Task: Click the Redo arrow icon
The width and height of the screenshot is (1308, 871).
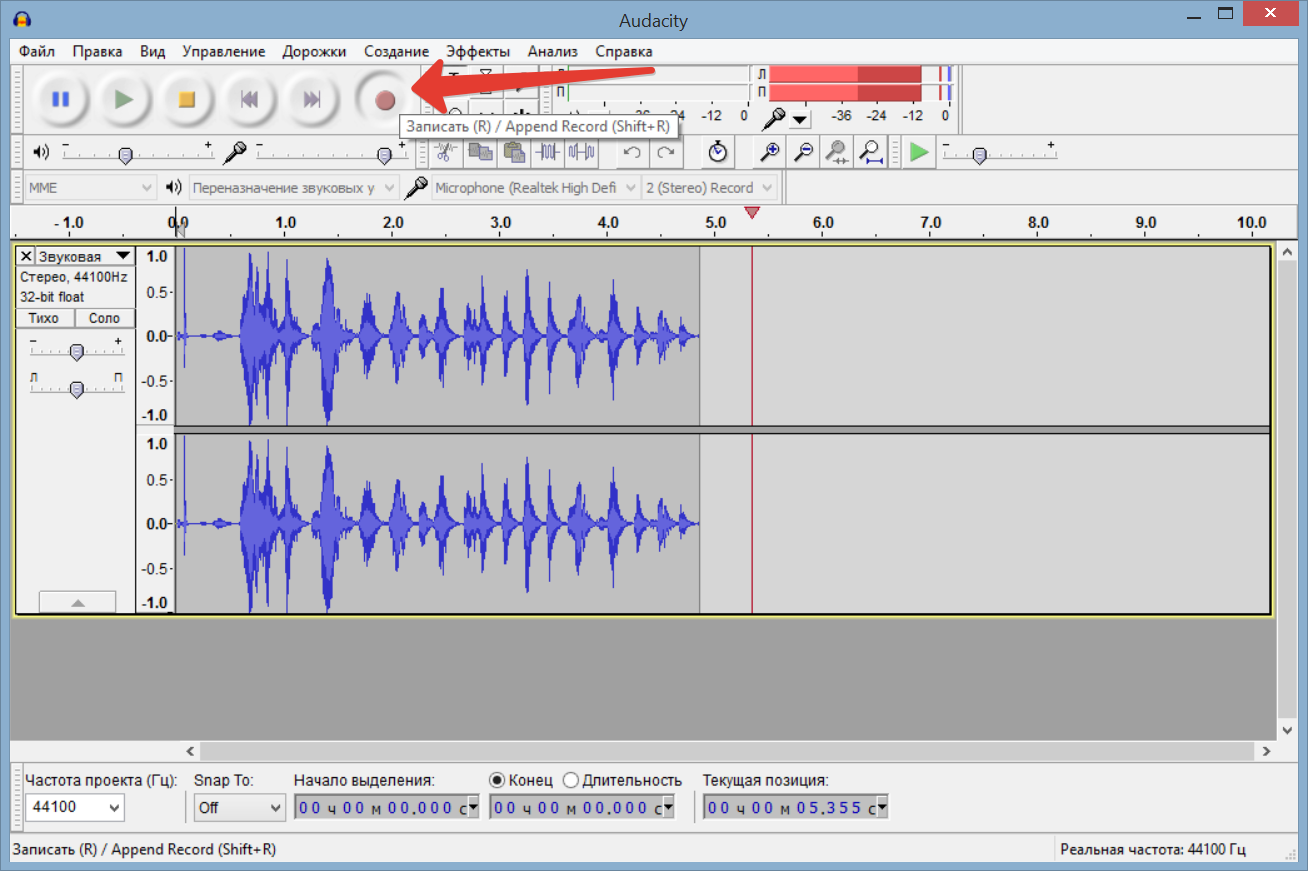Action: coord(666,152)
